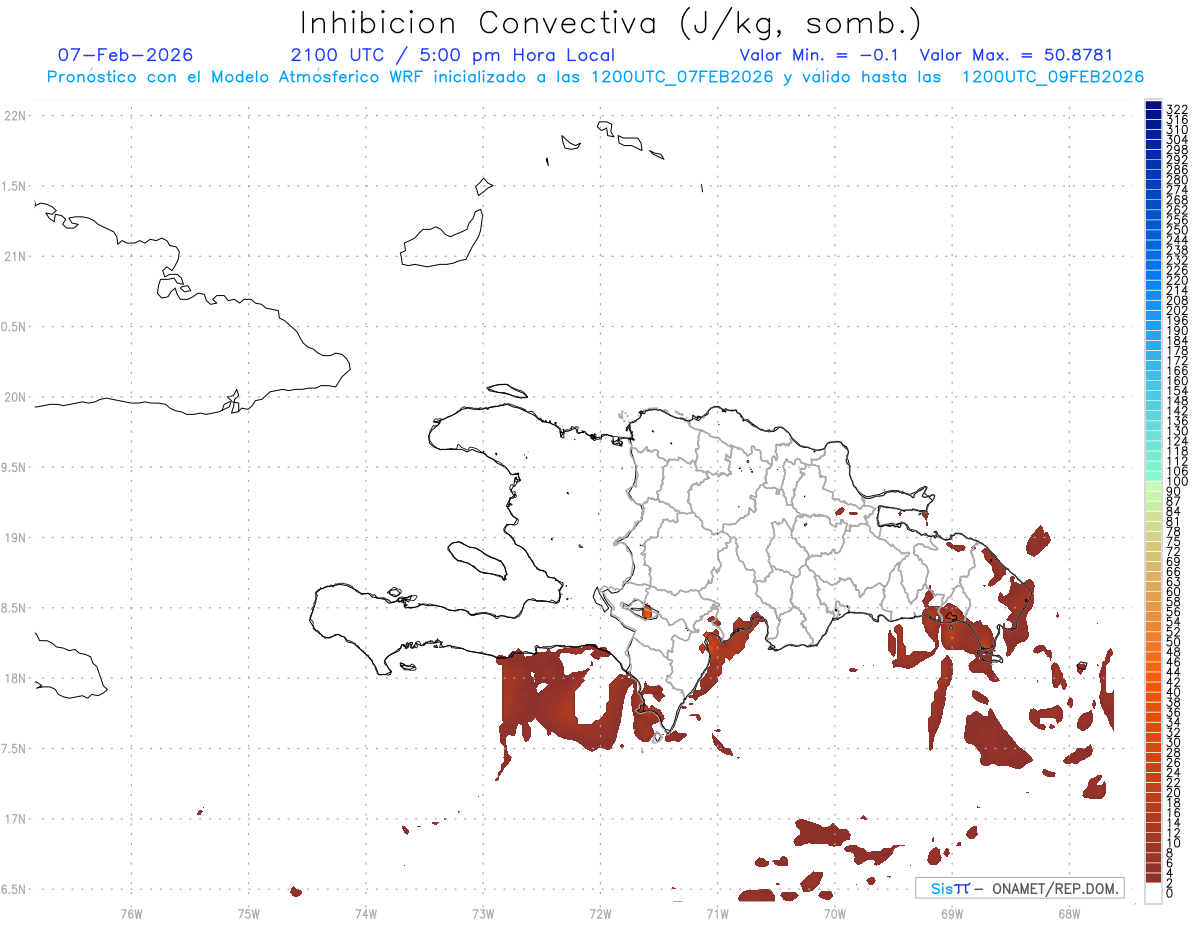Click the '202' color scale label

click(x=1177, y=310)
